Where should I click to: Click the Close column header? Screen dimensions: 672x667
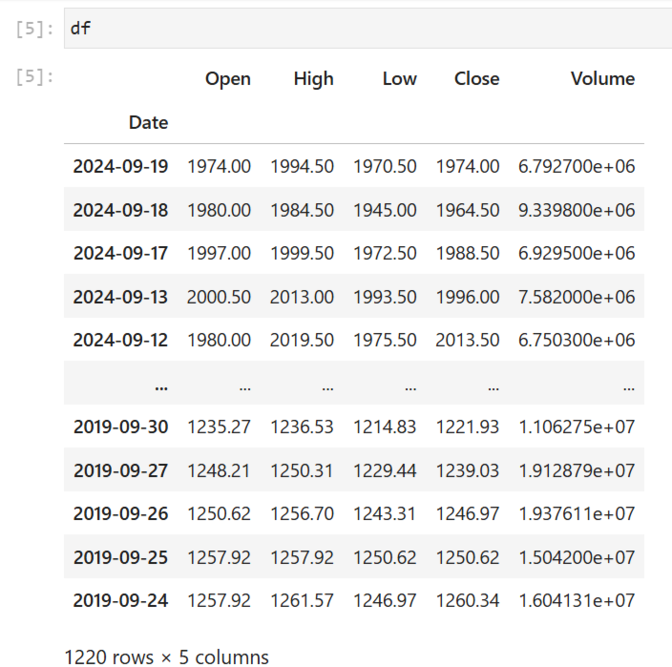click(476, 79)
